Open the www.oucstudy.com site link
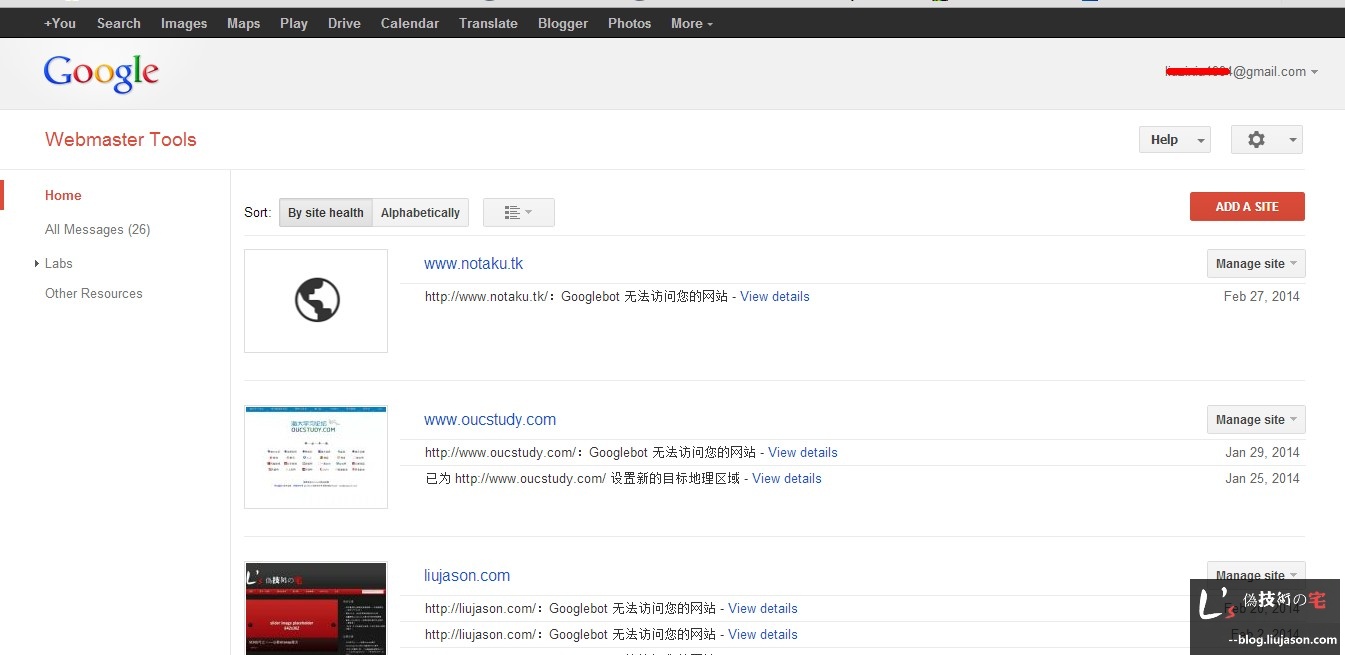Viewport: 1345px width, 655px height. (489, 420)
